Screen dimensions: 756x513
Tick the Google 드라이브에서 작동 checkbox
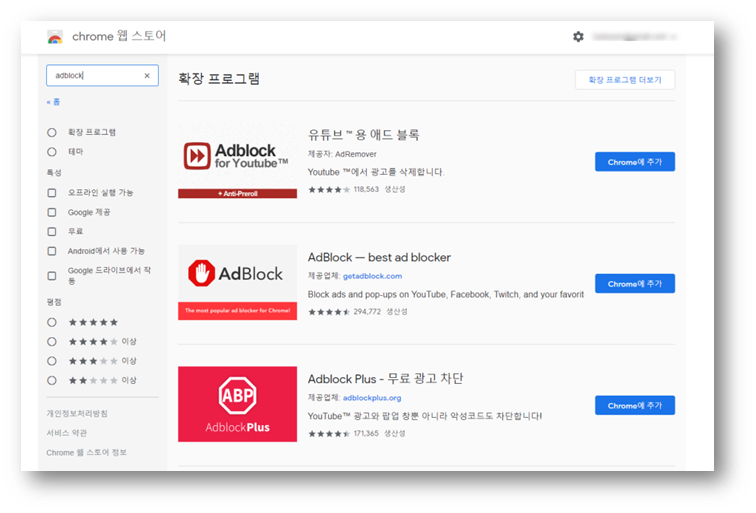pos(52,276)
